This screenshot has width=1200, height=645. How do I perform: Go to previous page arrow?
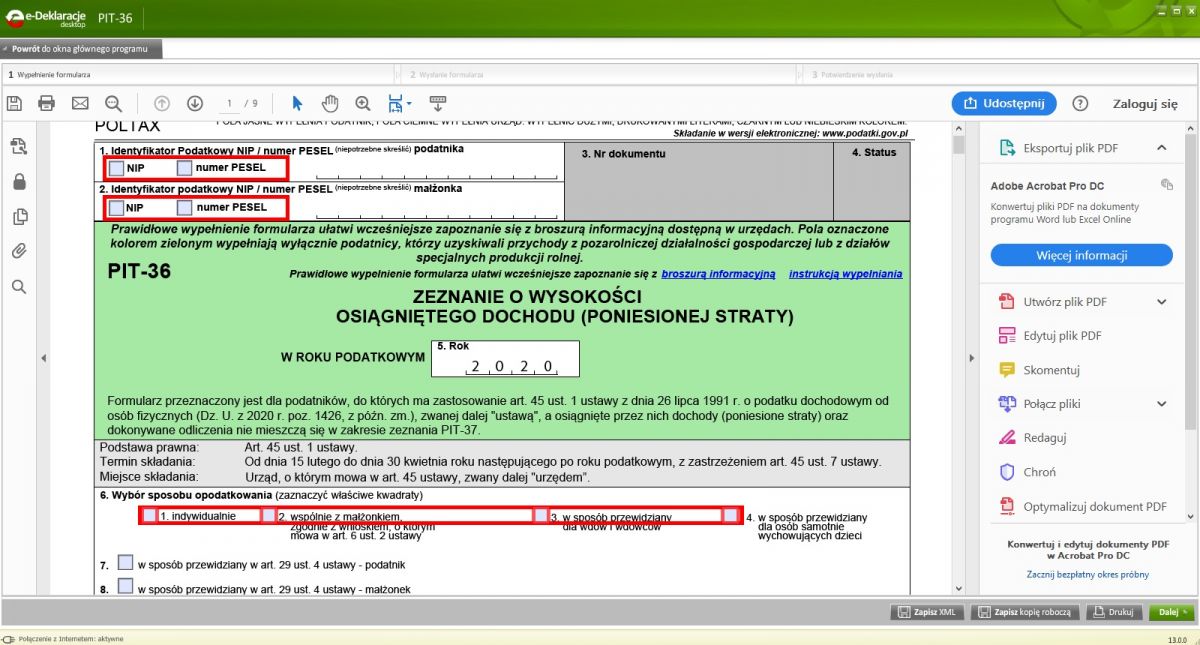coord(162,103)
